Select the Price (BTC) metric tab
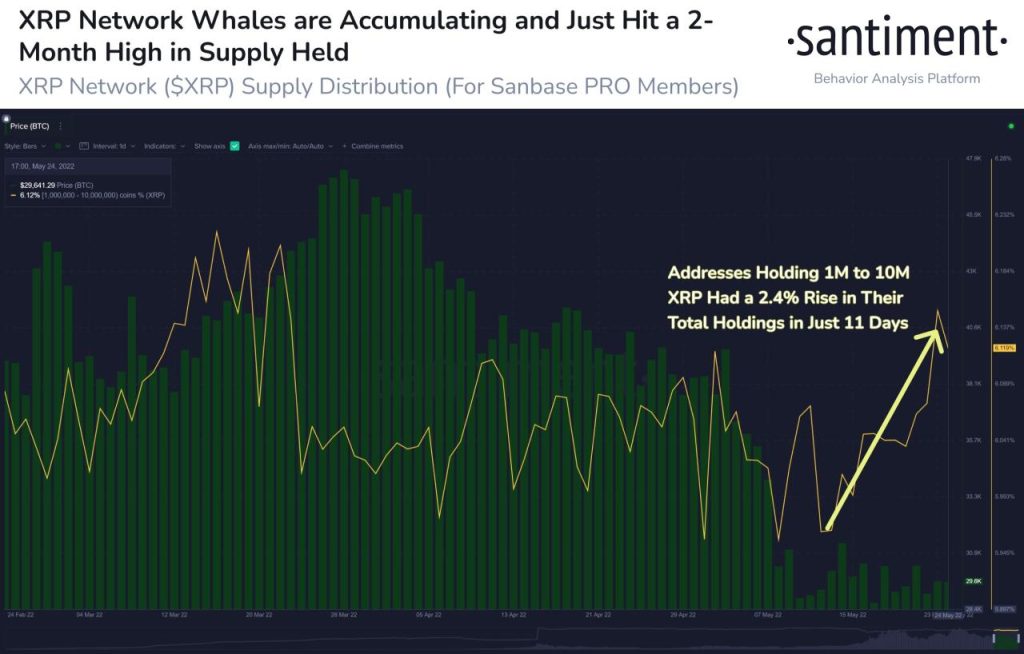The width and height of the screenshot is (1024, 654). point(30,126)
